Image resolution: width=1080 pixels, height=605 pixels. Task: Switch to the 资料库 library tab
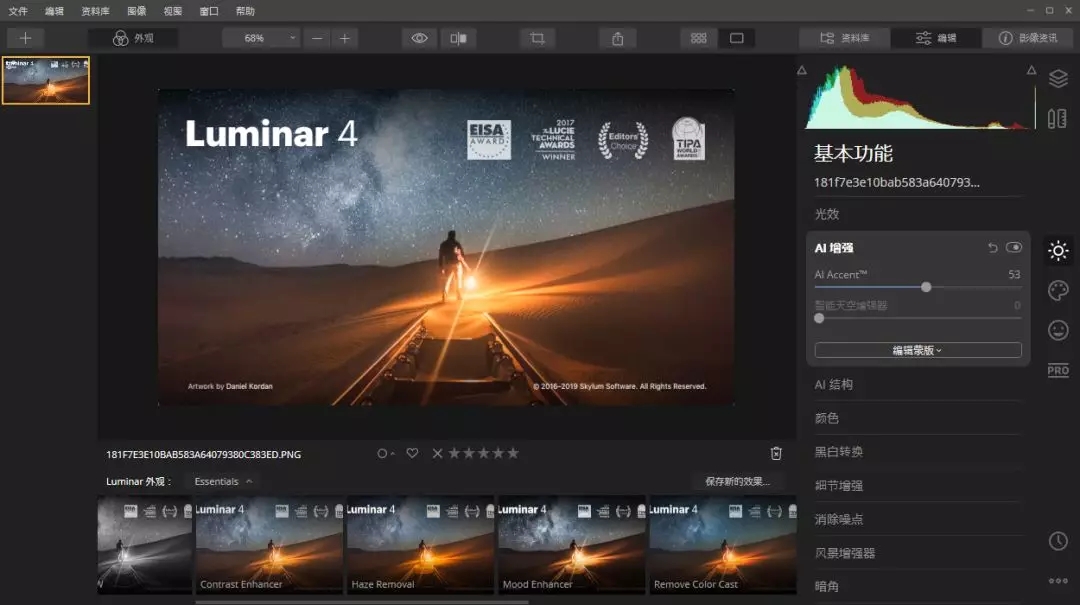(x=844, y=39)
